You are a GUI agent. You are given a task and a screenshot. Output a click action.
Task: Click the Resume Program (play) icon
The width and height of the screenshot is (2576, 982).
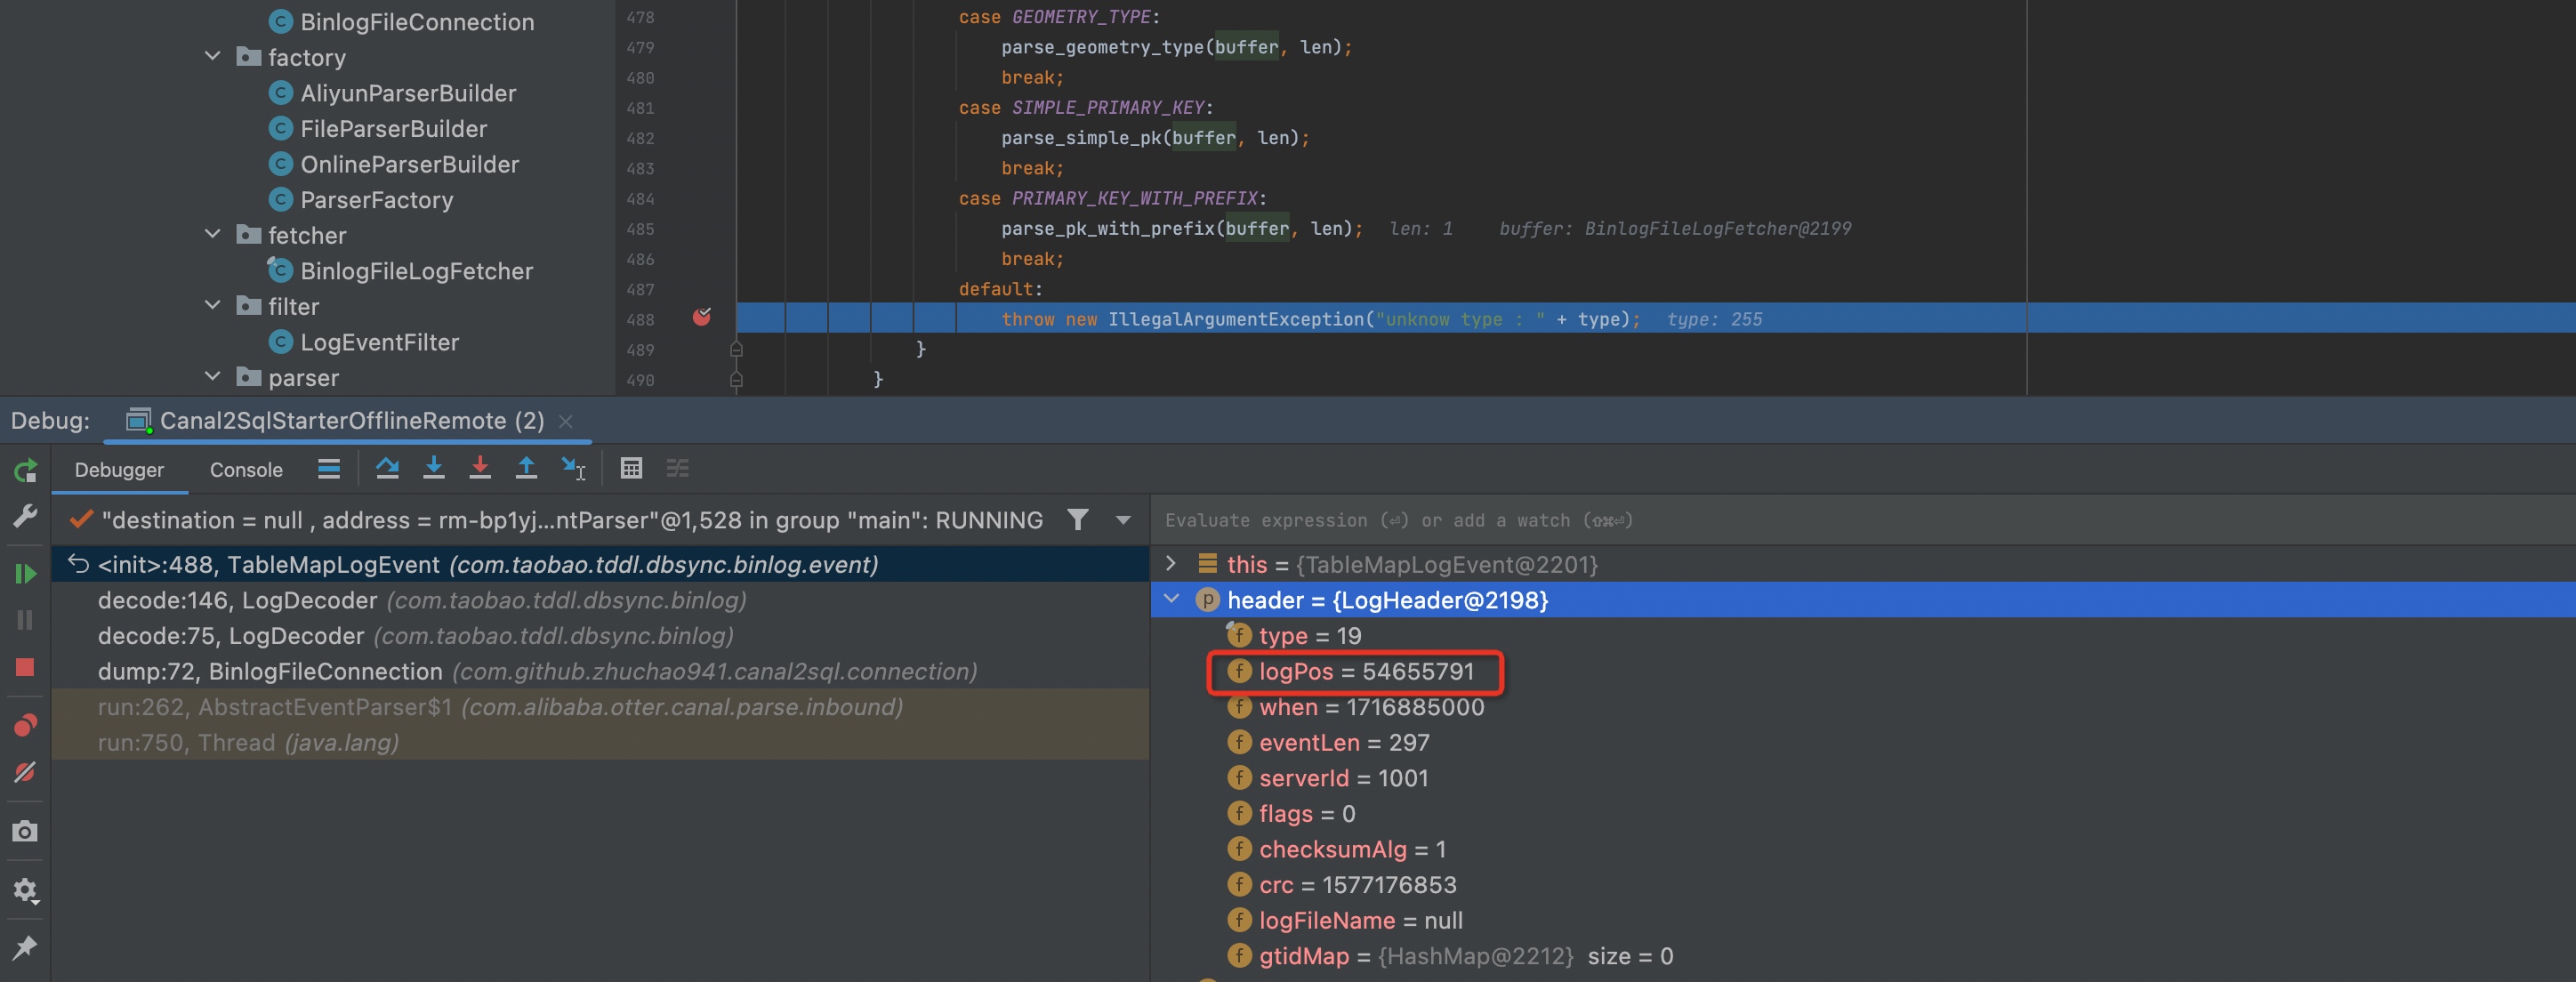point(27,573)
